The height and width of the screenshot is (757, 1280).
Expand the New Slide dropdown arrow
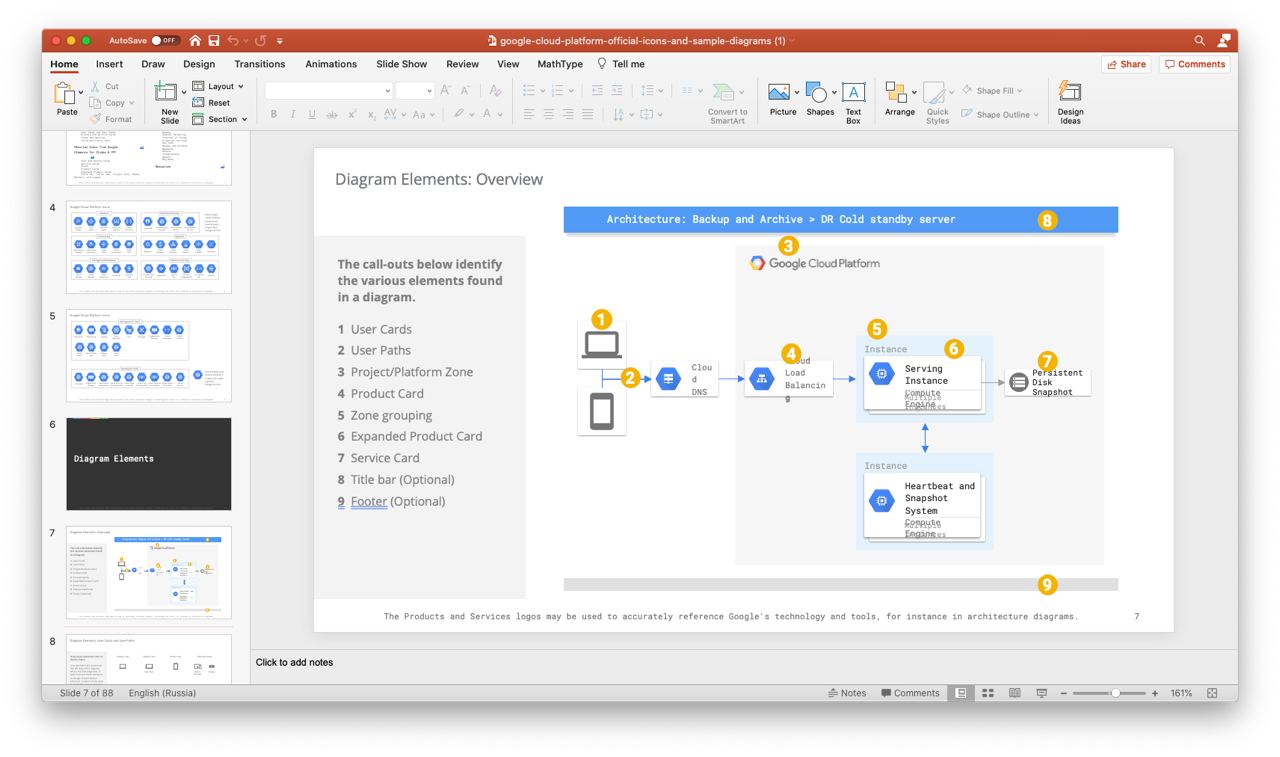(x=184, y=93)
